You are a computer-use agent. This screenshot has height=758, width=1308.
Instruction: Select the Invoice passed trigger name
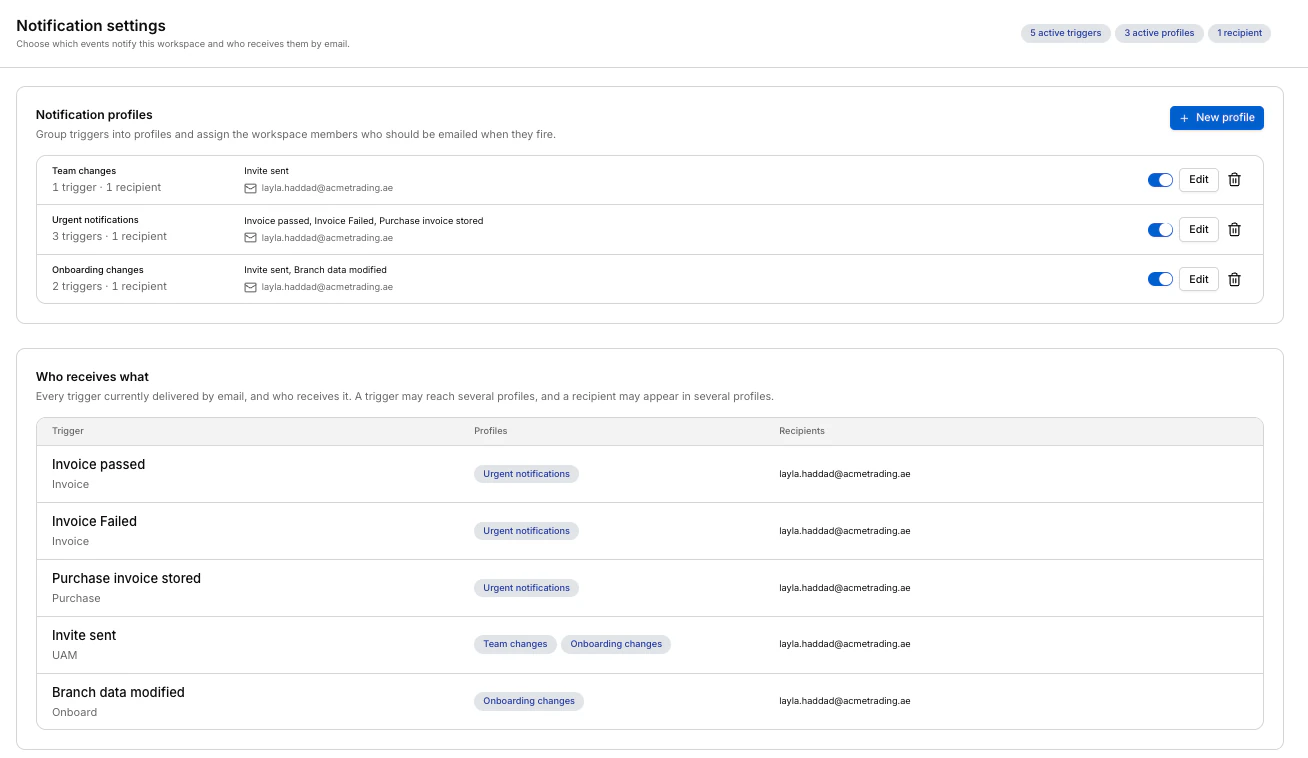click(x=99, y=465)
